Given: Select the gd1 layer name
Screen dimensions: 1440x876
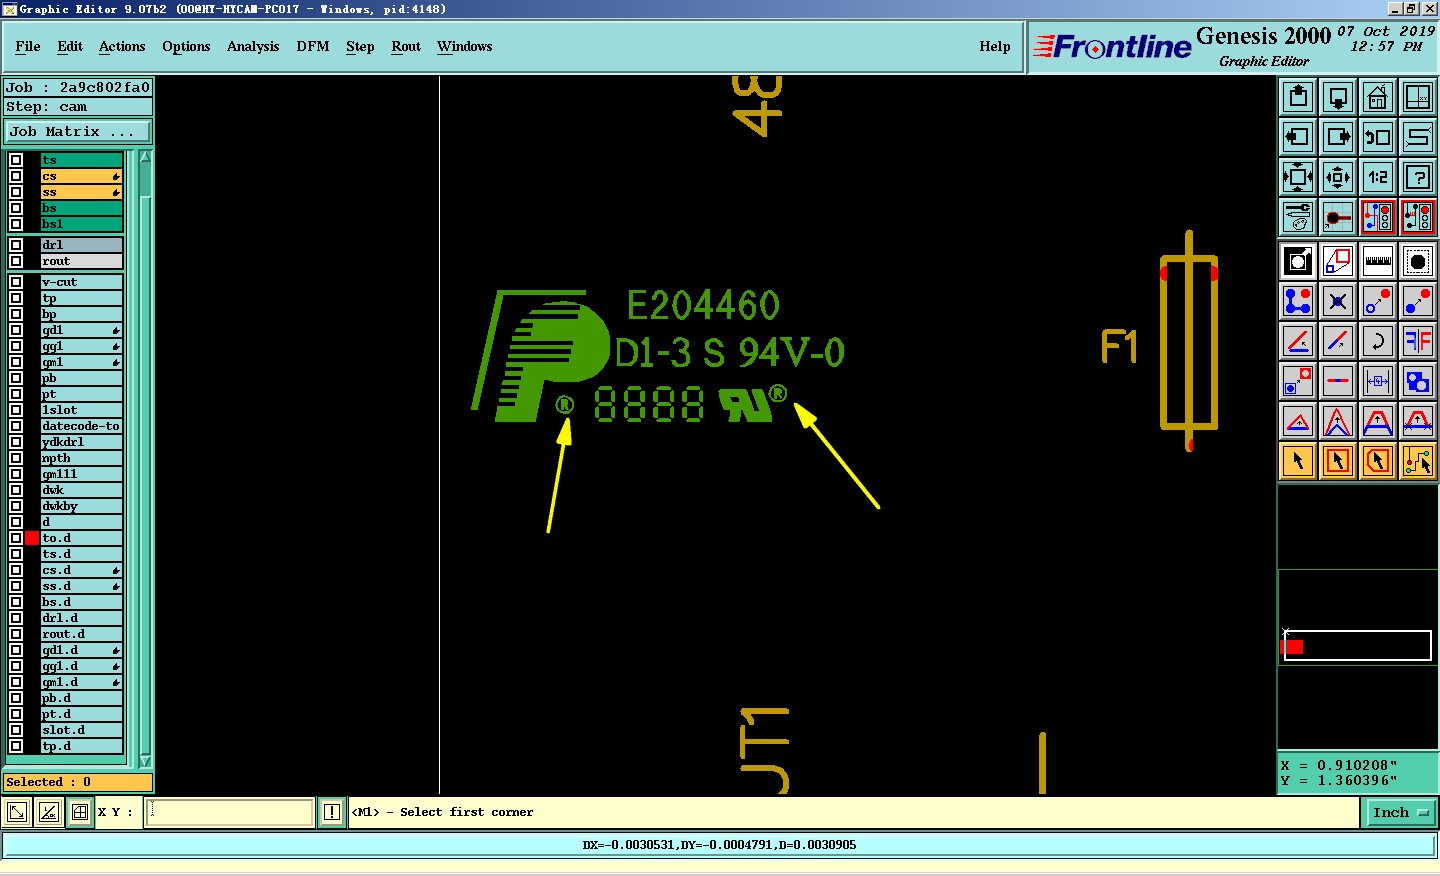Looking at the screenshot, I should click(x=81, y=330).
